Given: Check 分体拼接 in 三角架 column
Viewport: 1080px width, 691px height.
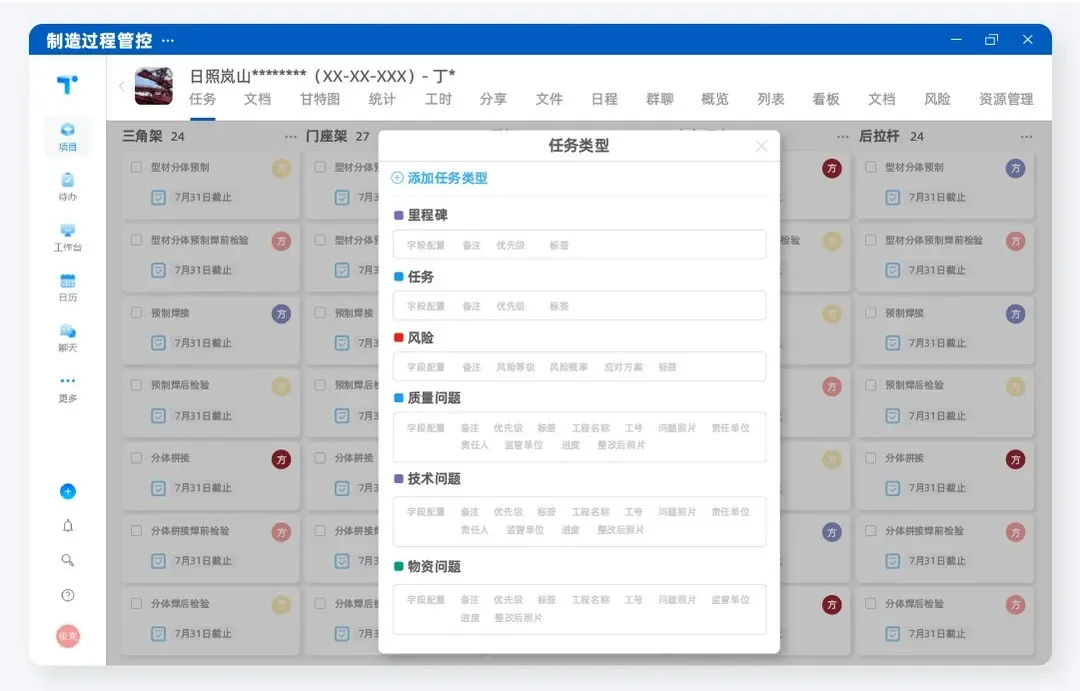Looking at the screenshot, I should point(136,458).
